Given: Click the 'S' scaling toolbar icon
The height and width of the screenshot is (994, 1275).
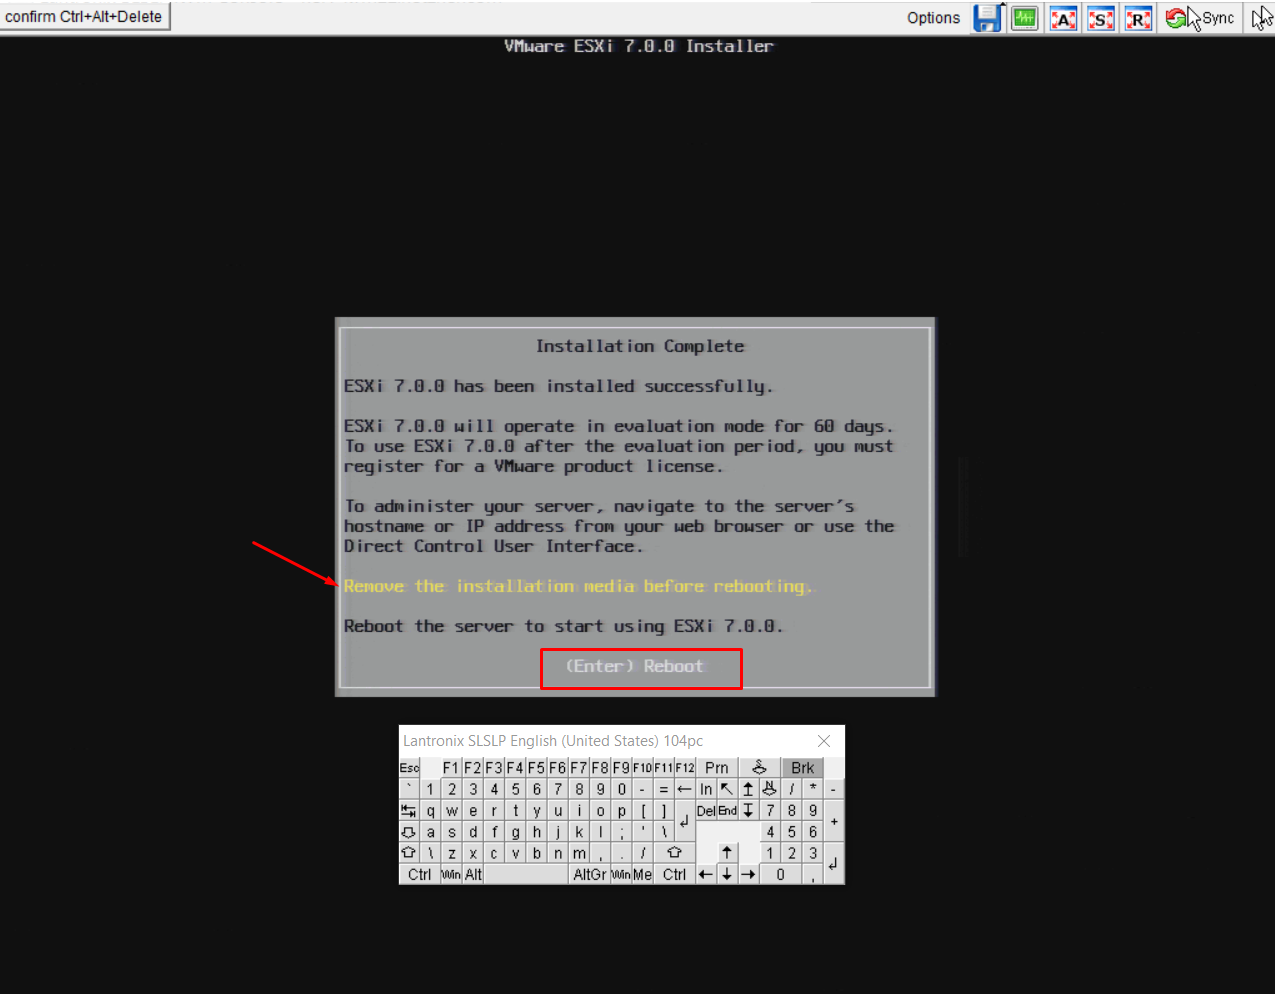Looking at the screenshot, I should point(1101,18).
